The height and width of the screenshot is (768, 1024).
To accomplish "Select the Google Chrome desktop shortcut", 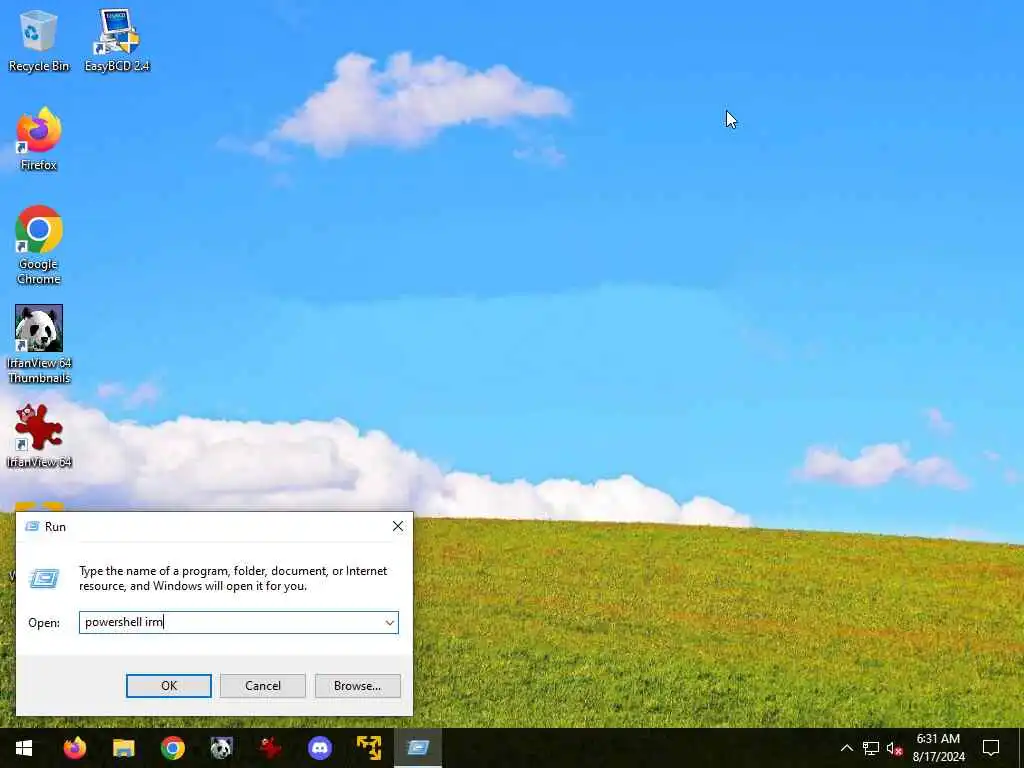I will point(39,245).
